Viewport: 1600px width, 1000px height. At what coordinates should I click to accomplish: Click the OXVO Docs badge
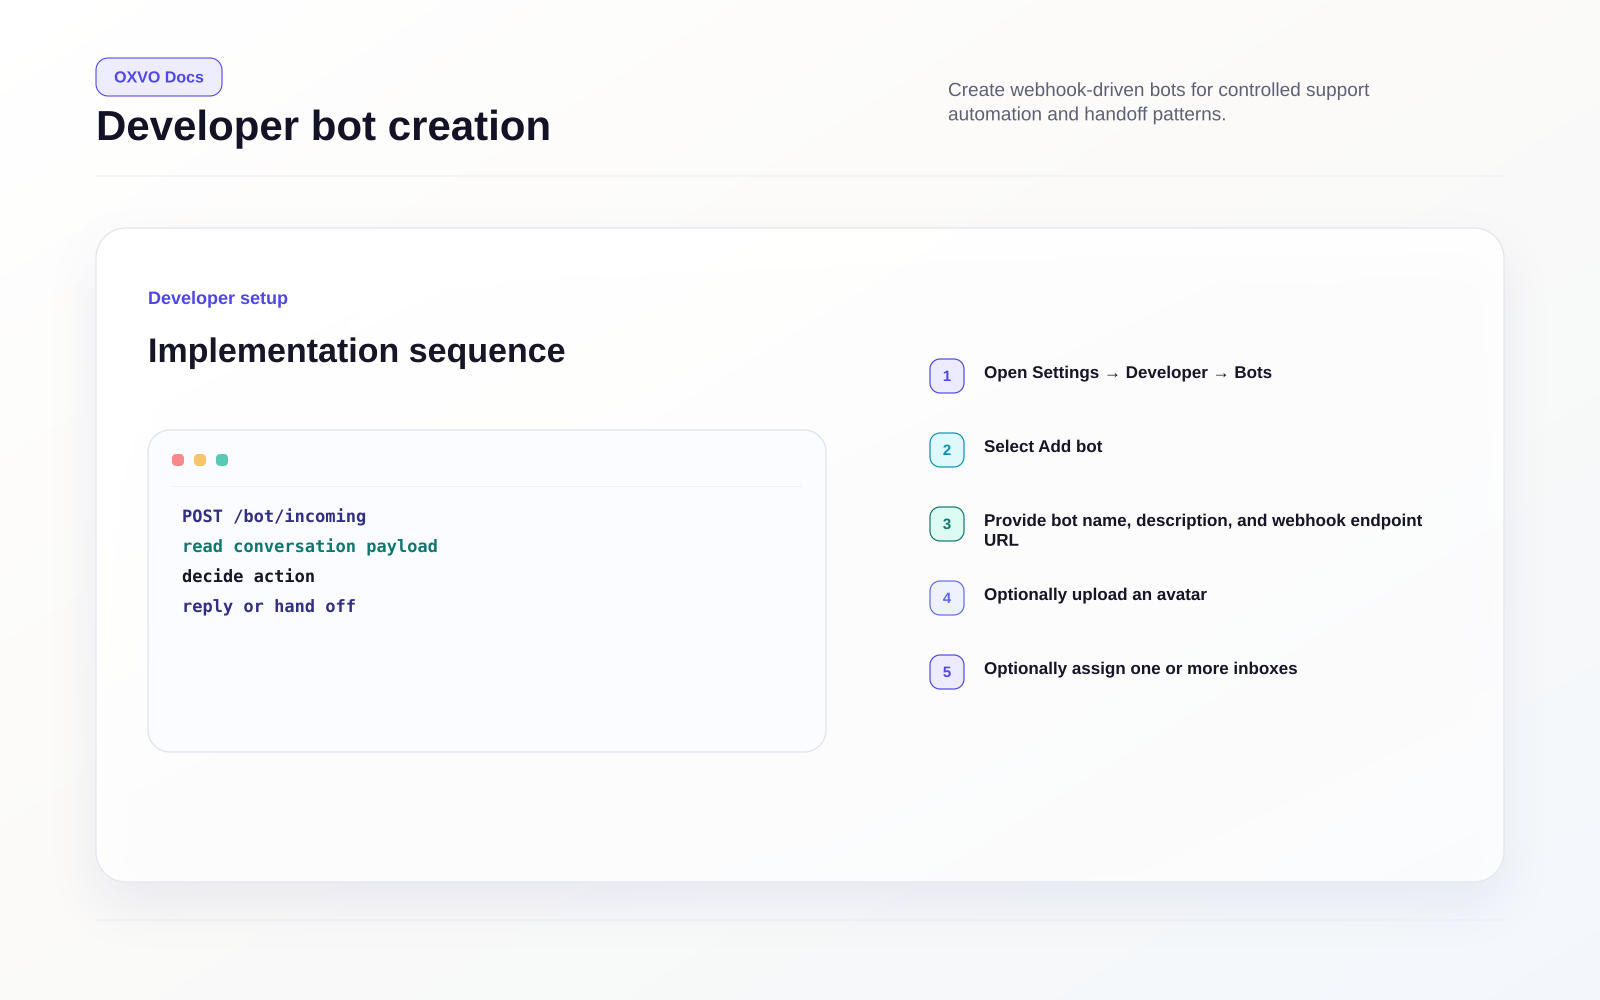pos(159,77)
